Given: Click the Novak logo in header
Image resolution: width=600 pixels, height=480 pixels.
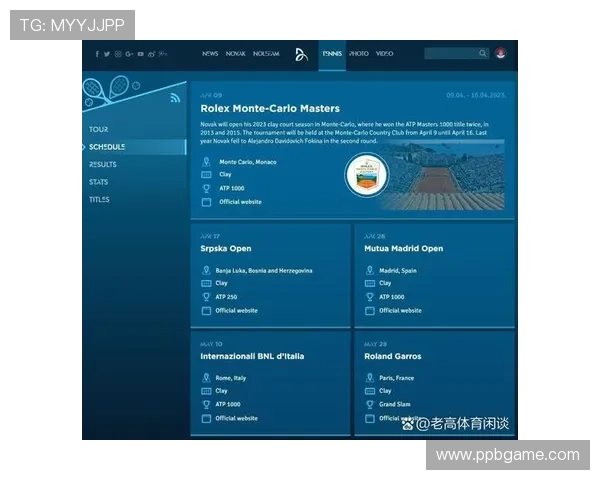Looking at the screenshot, I should coord(301,54).
